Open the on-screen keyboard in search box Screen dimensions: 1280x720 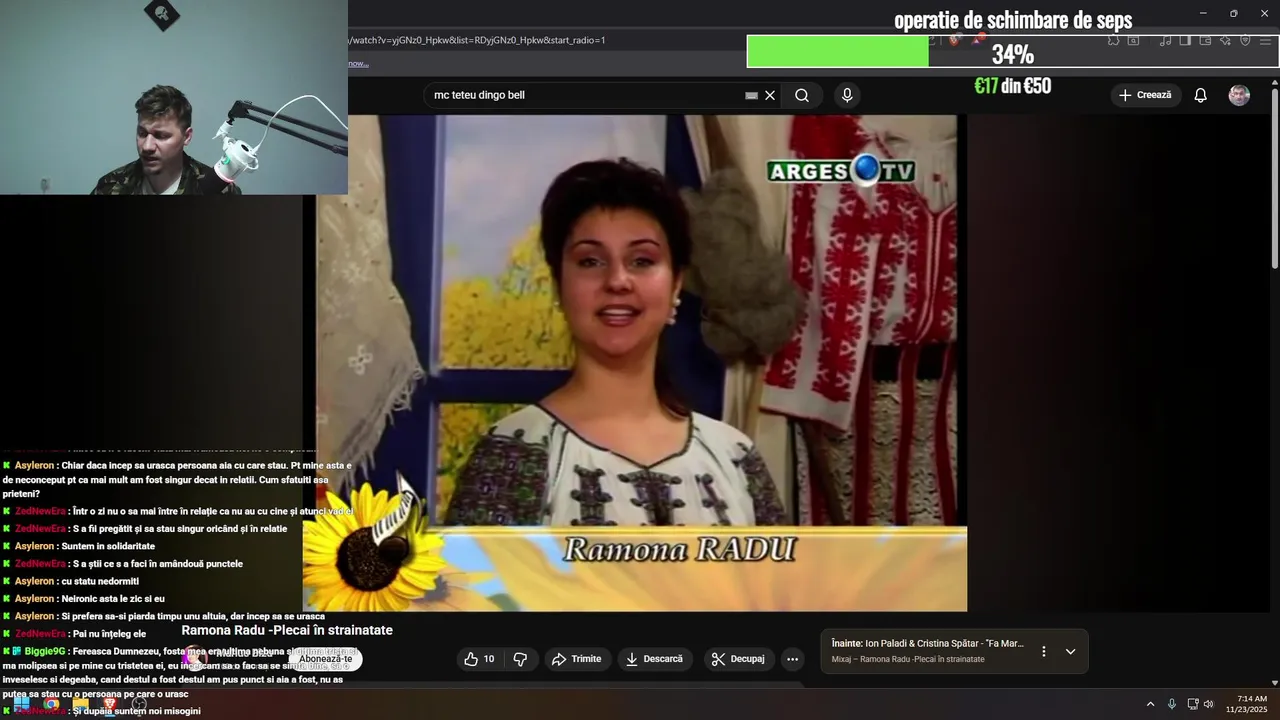(x=751, y=95)
